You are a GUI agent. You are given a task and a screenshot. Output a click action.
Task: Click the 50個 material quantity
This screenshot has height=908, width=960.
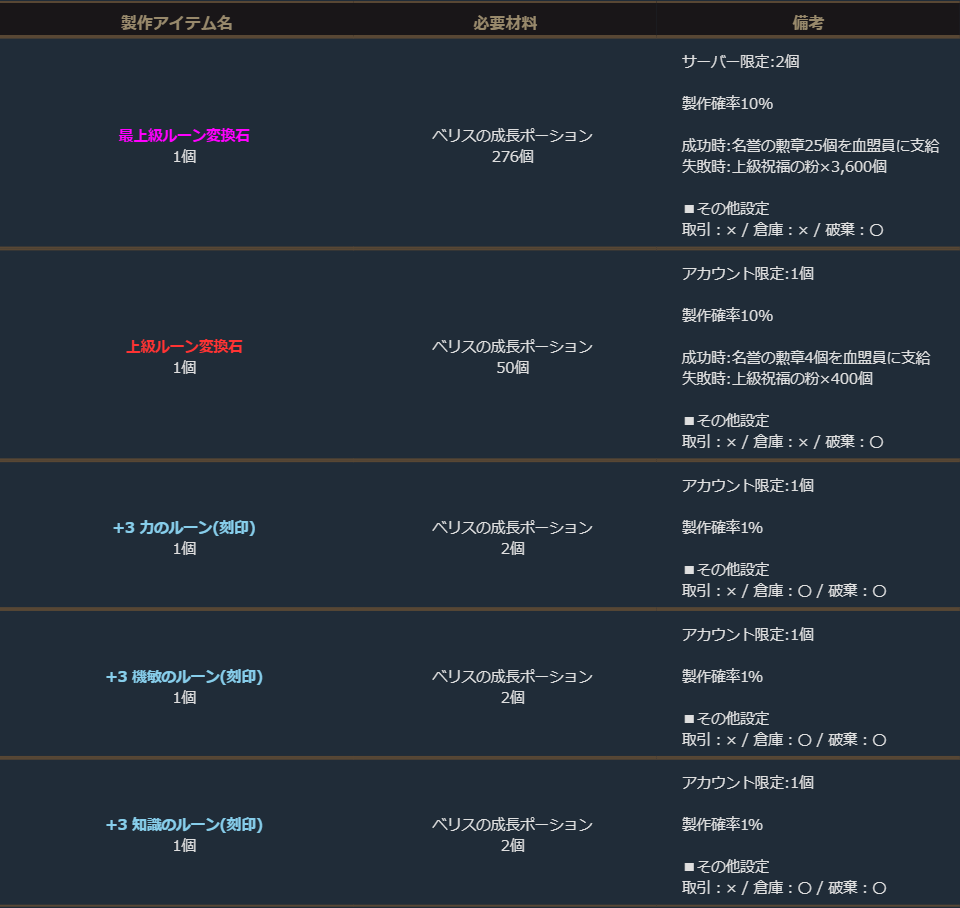[x=512, y=368]
